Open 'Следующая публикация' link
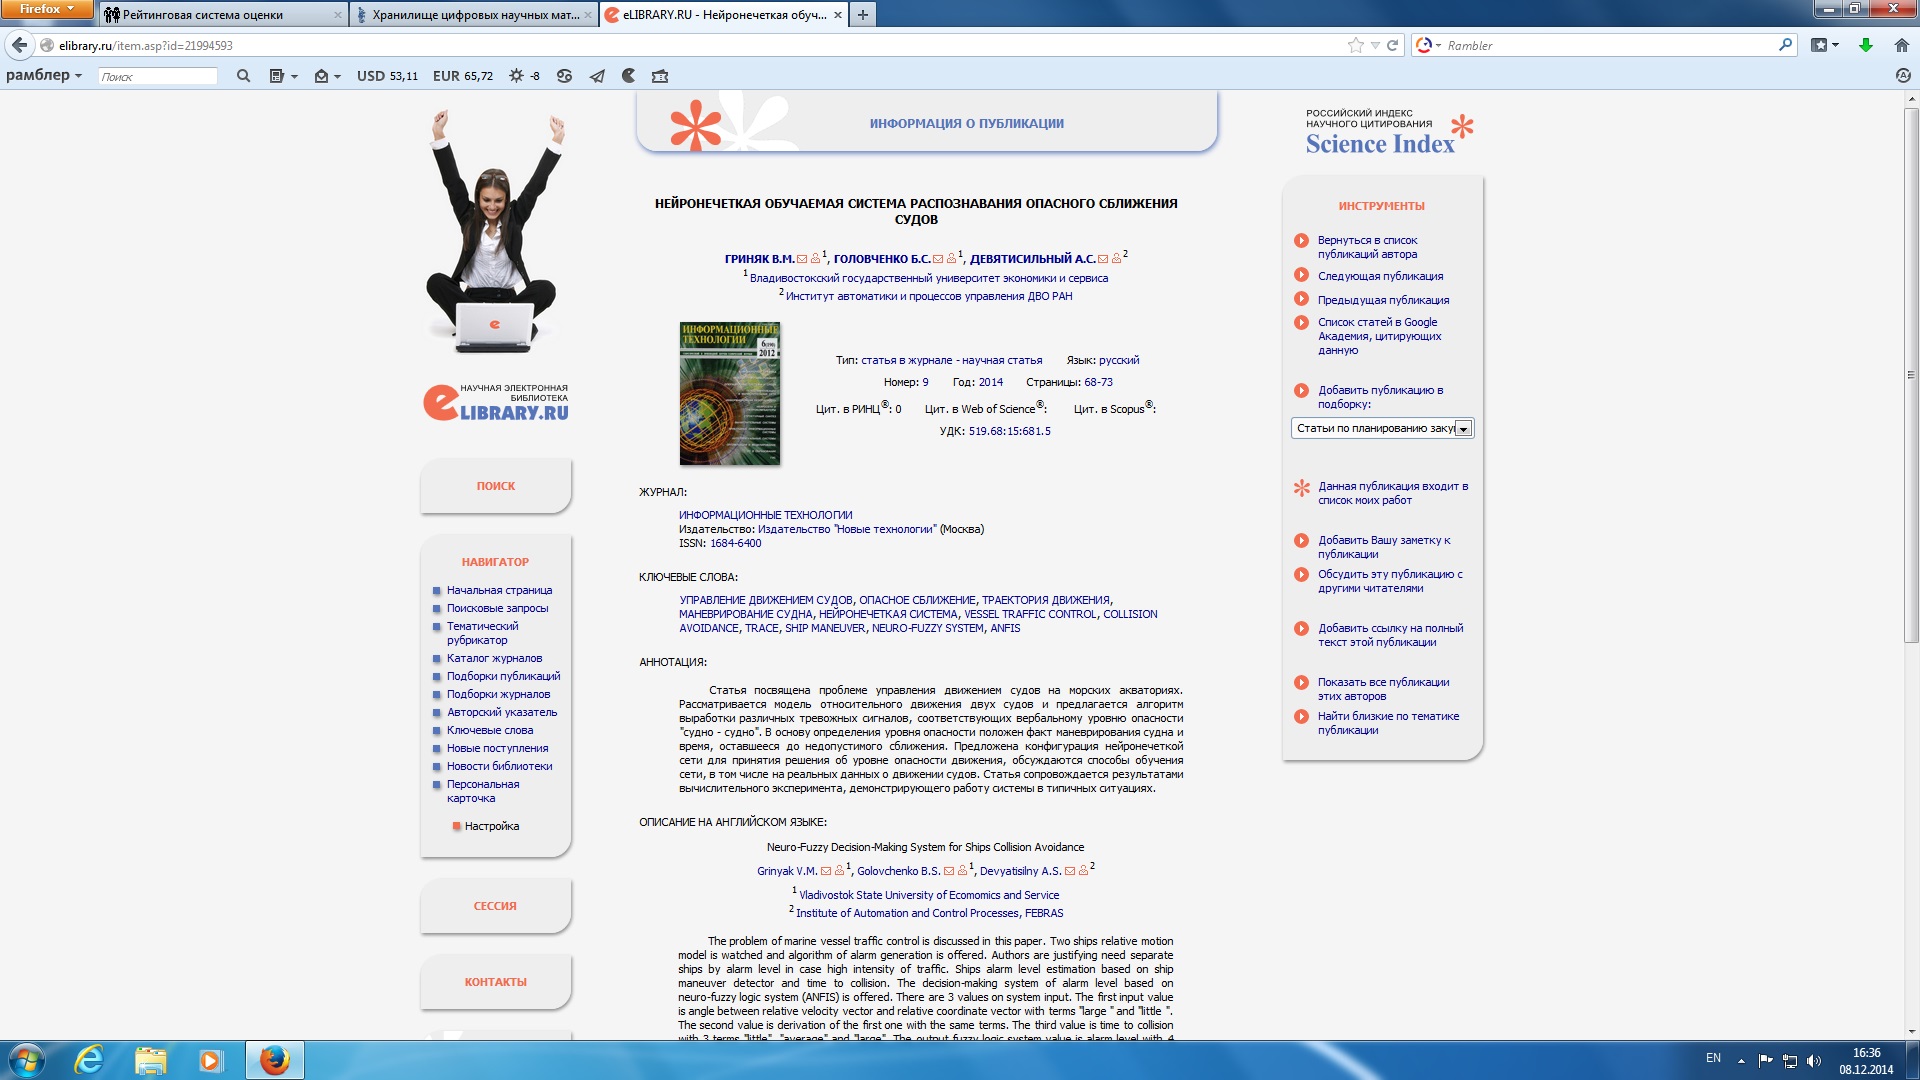 (x=1380, y=276)
